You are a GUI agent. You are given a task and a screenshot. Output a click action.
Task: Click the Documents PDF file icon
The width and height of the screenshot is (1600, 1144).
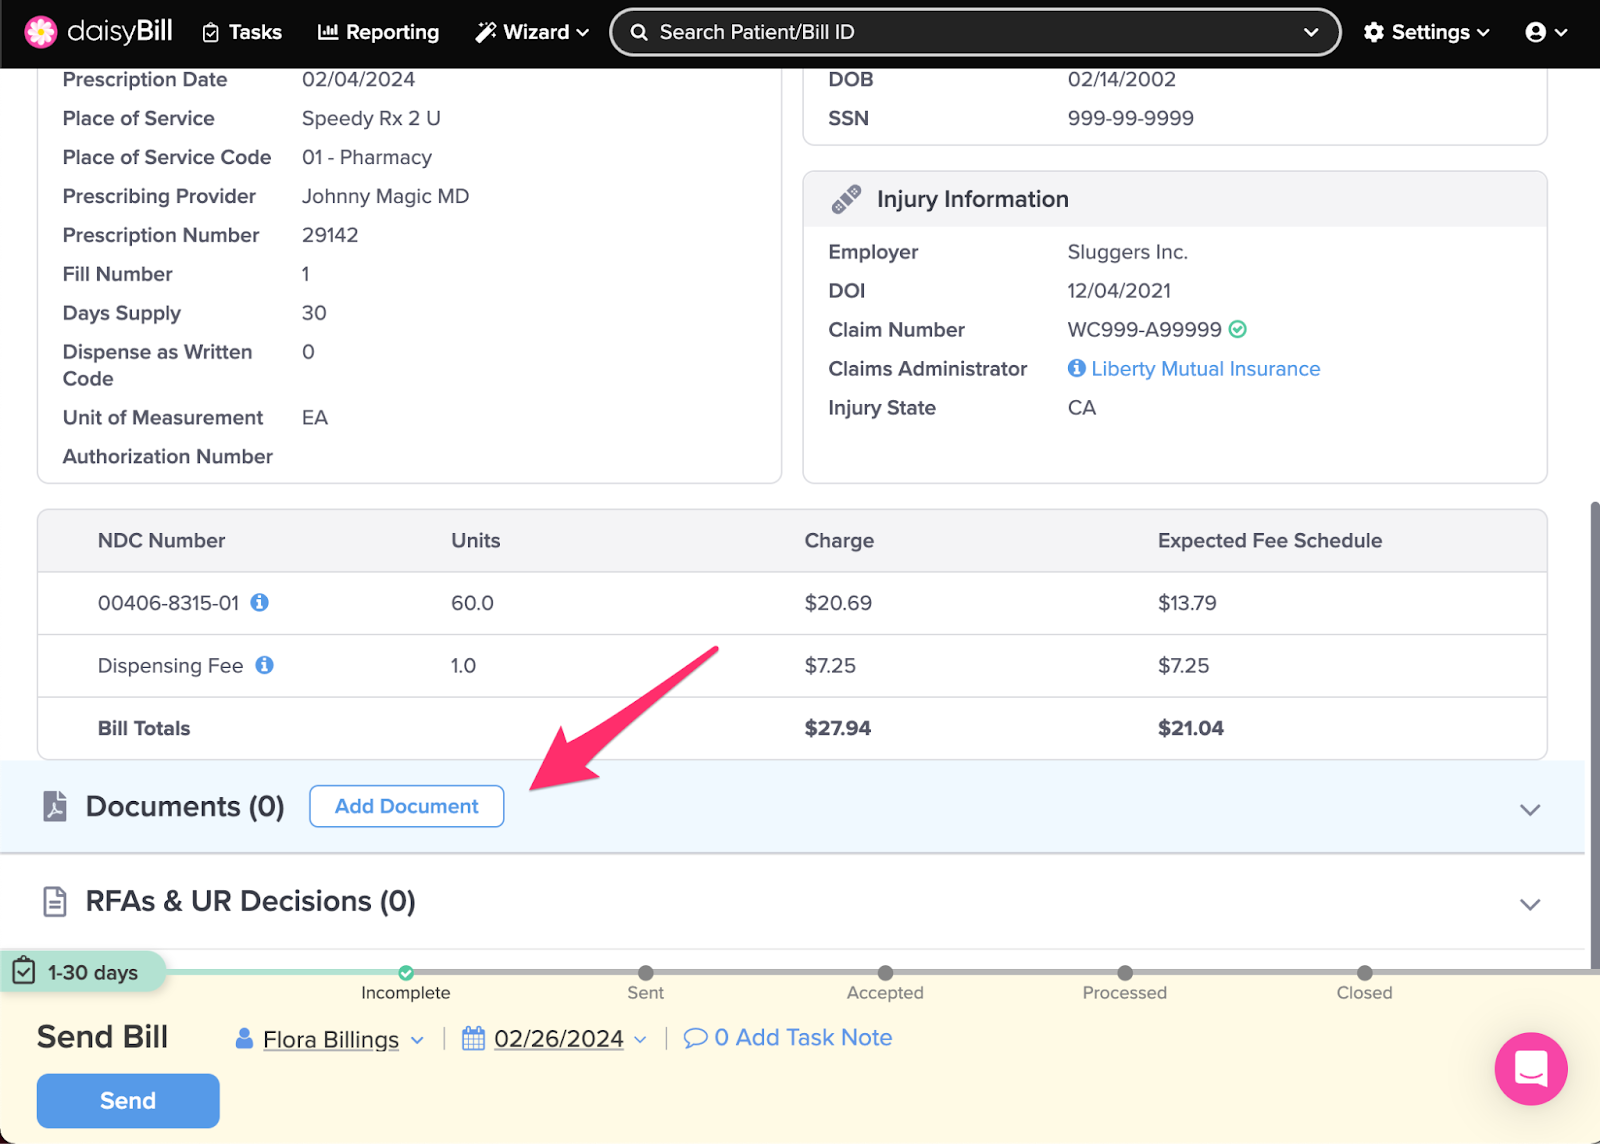coord(55,806)
